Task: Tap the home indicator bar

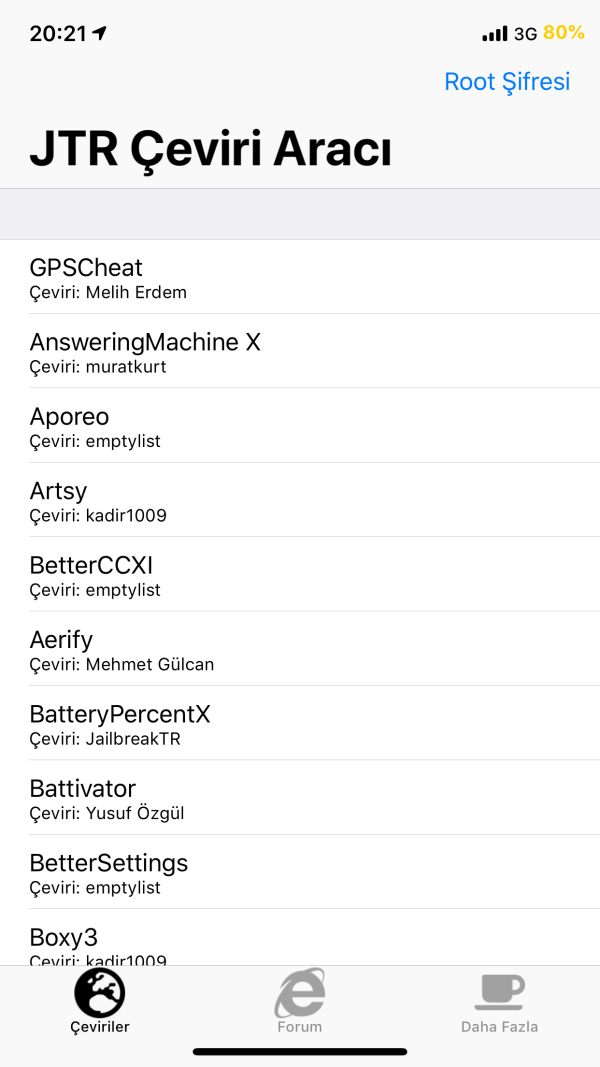Action: pyautogui.click(x=300, y=1052)
